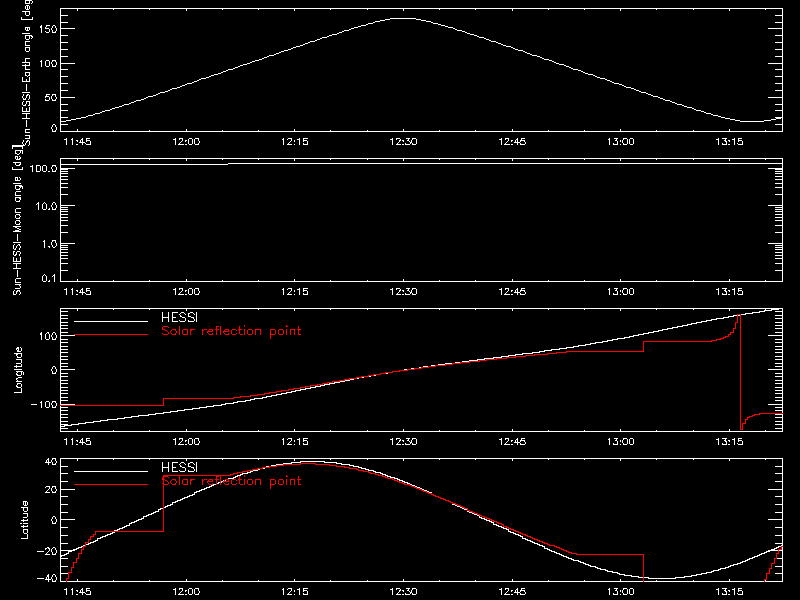Select 12:45 time label under Moon angle plot
The height and width of the screenshot is (600, 800).
tap(512, 291)
